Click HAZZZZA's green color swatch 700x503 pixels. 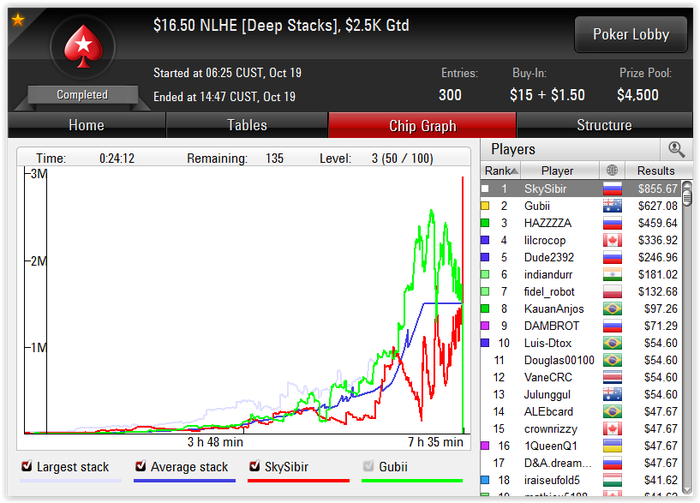point(485,223)
